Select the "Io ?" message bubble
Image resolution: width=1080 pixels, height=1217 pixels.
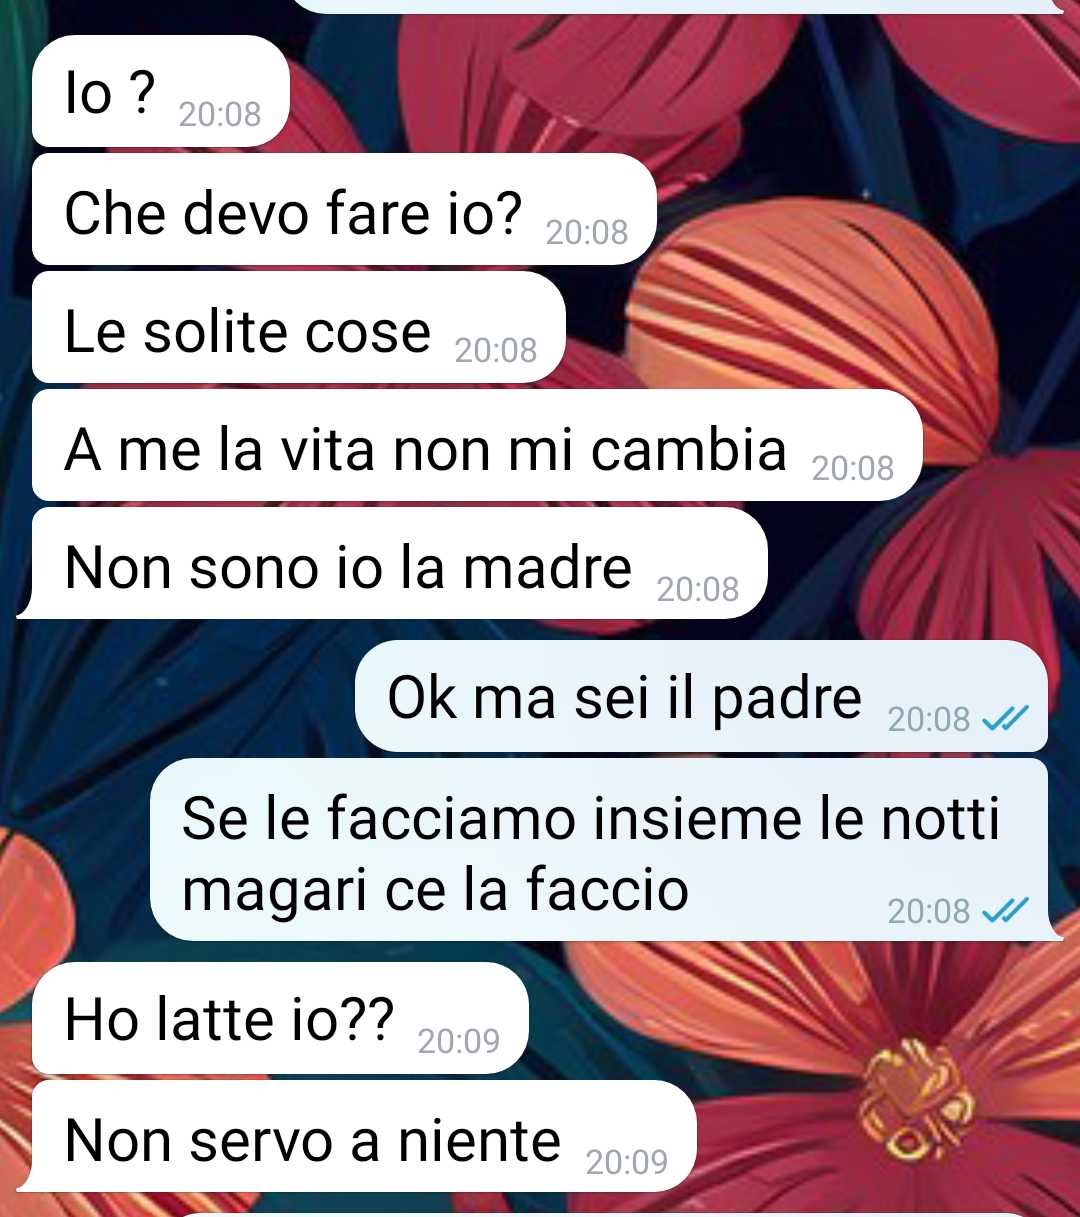point(161,91)
